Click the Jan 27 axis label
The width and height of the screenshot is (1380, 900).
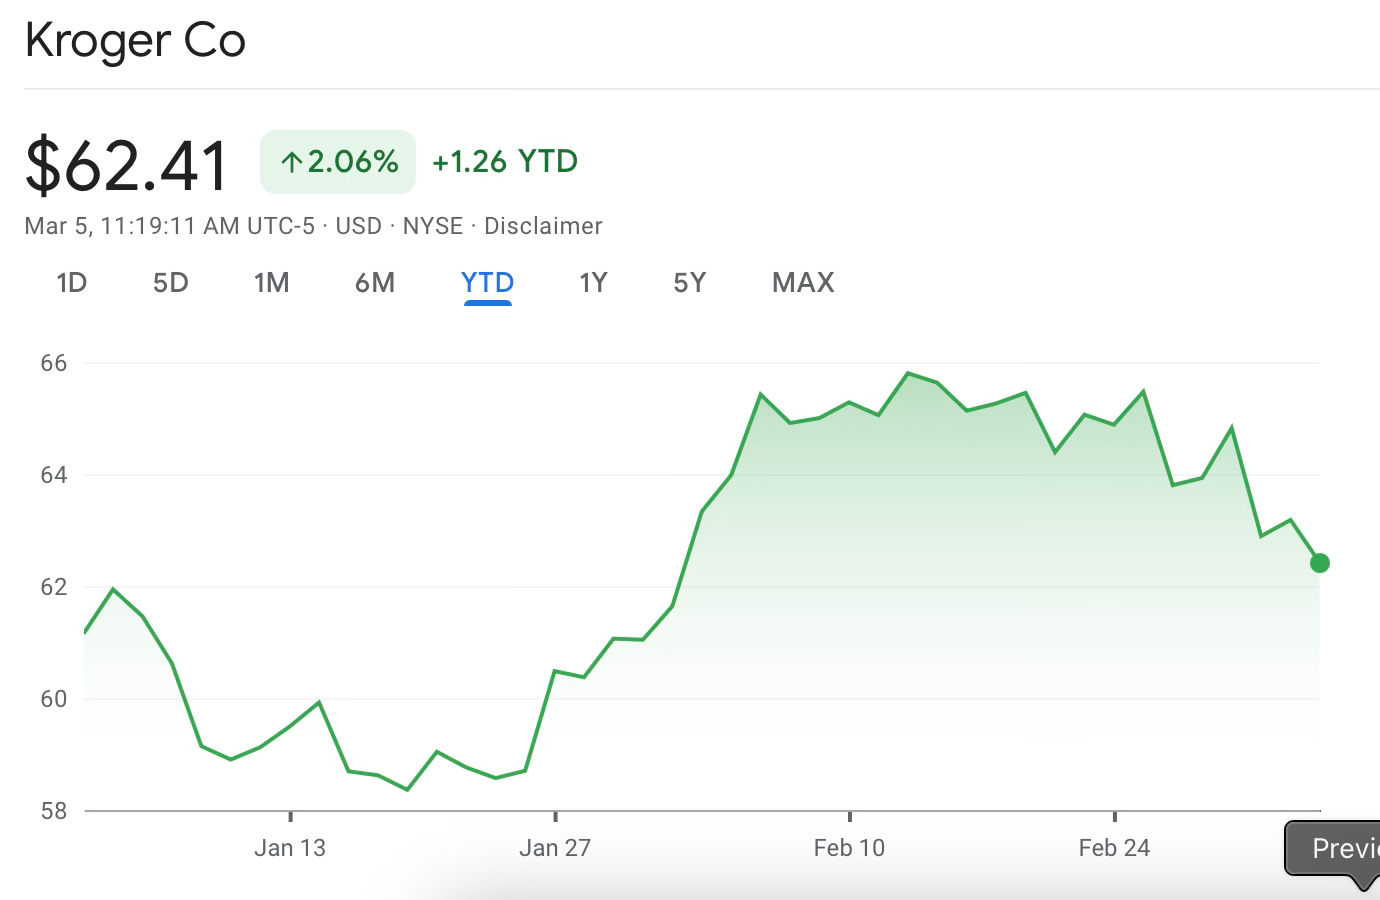(x=555, y=848)
